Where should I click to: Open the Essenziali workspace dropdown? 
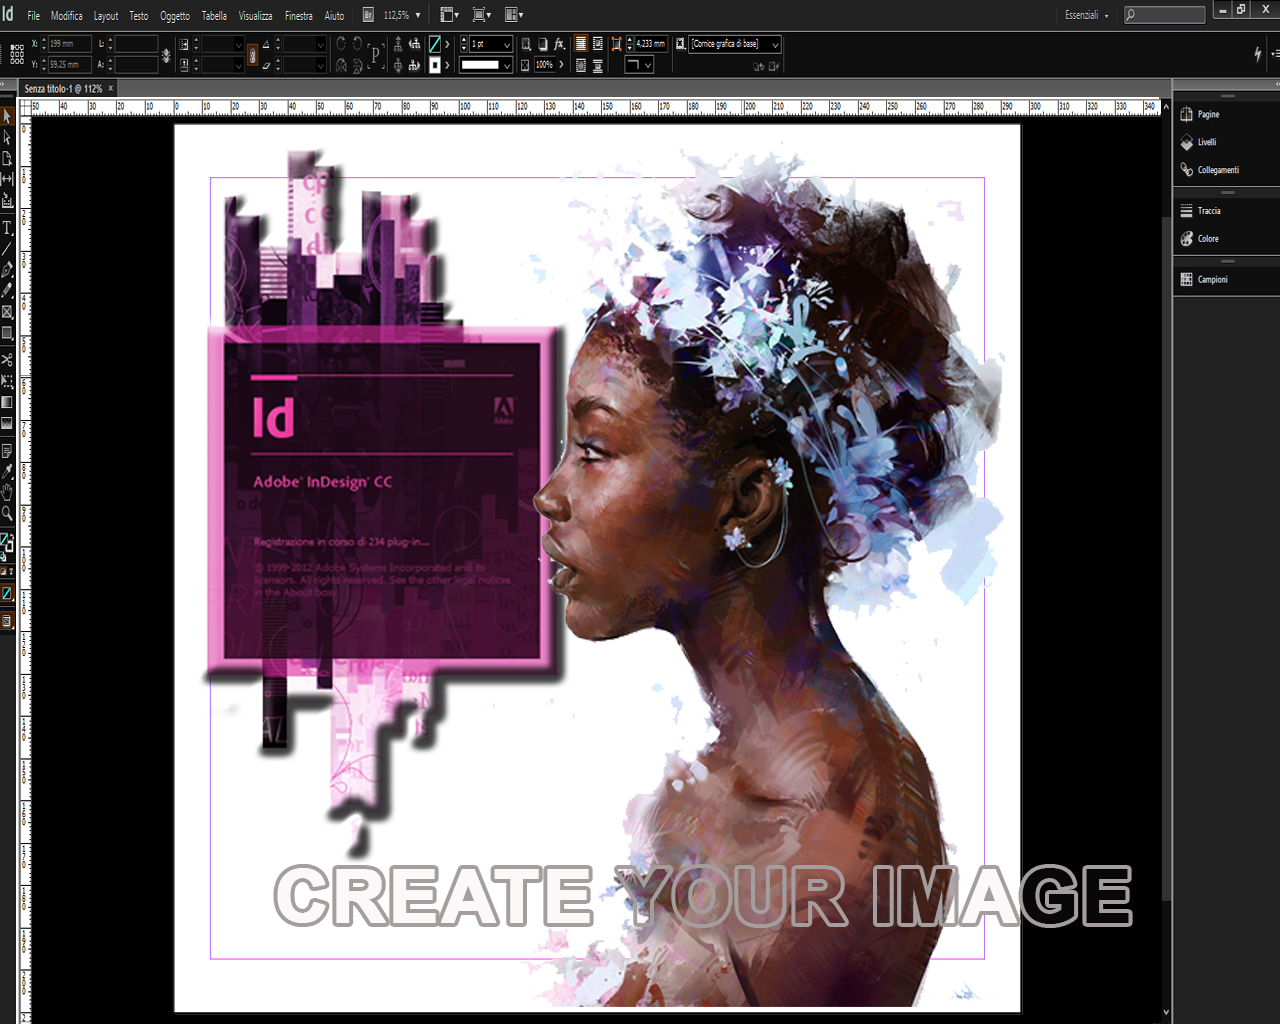(1087, 15)
